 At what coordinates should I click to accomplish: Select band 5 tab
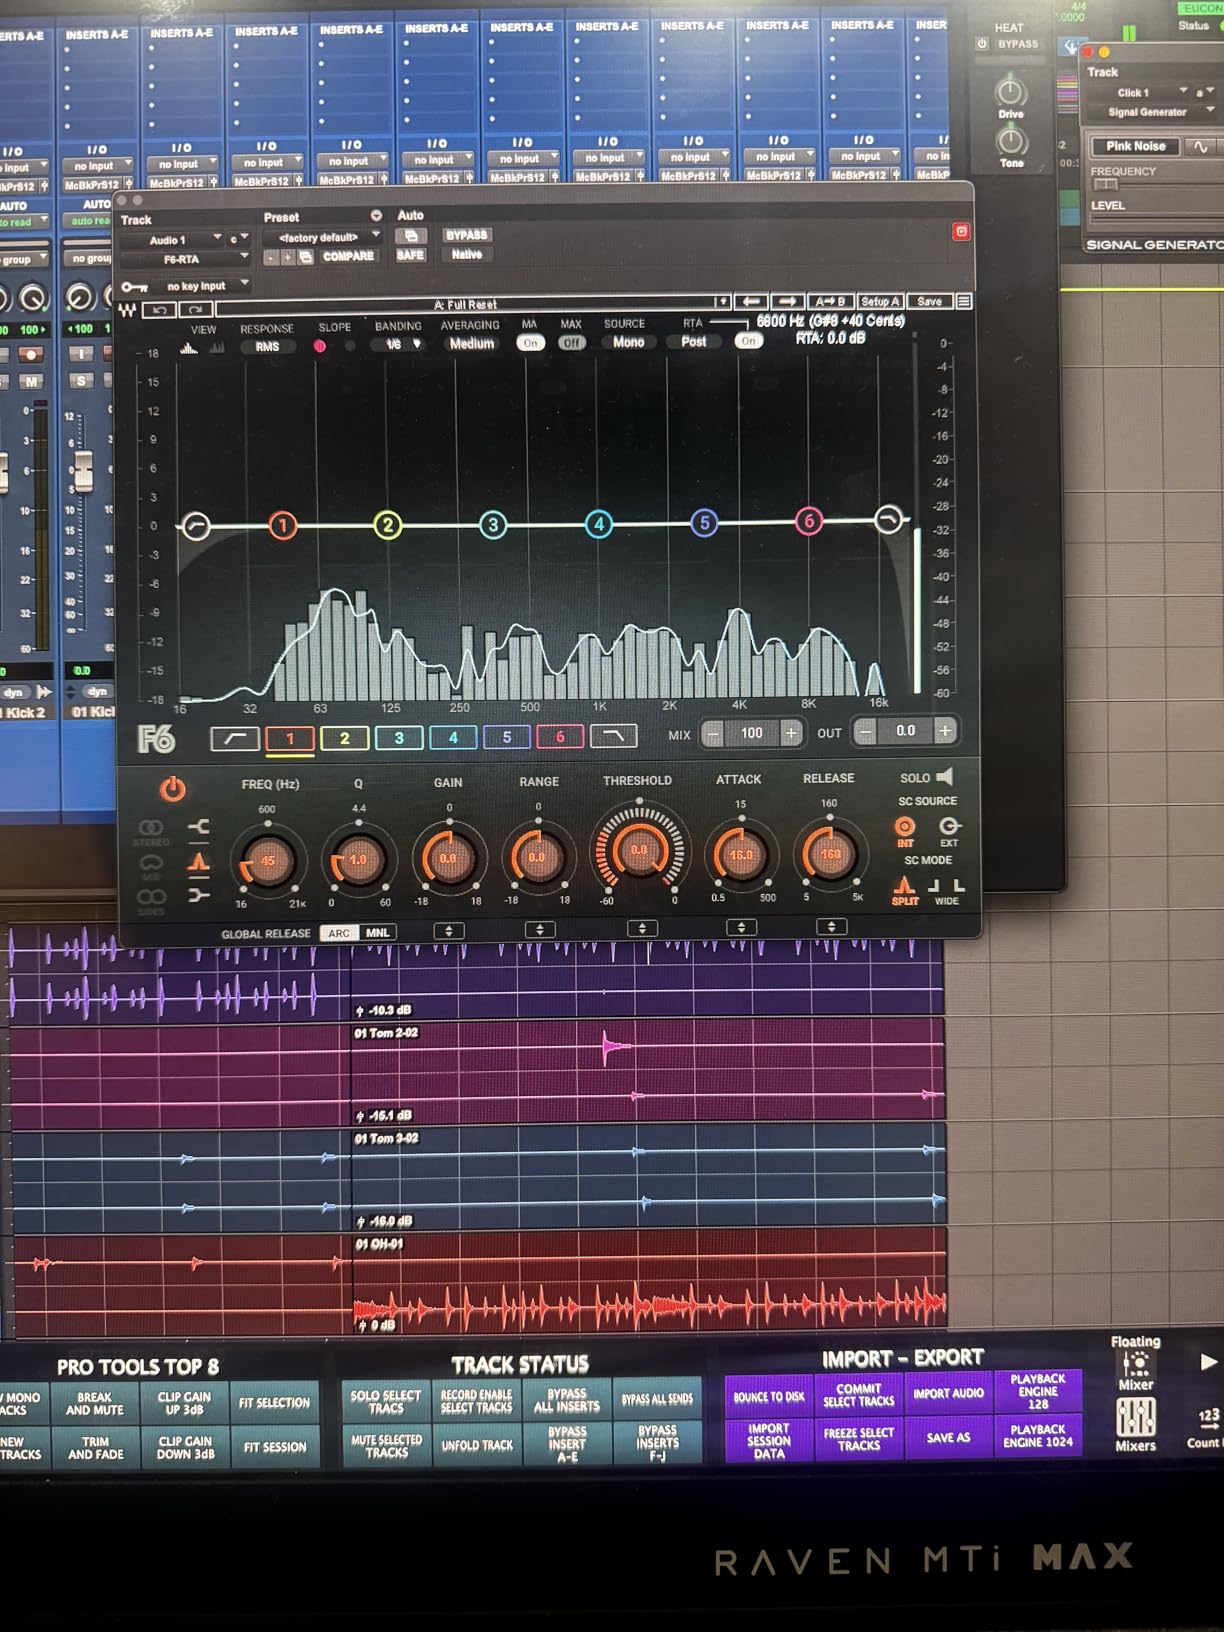506,737
